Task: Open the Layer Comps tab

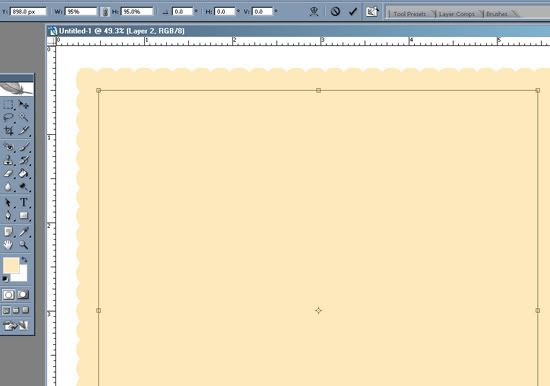Action: pyautogui.click(x=456, y=14)
